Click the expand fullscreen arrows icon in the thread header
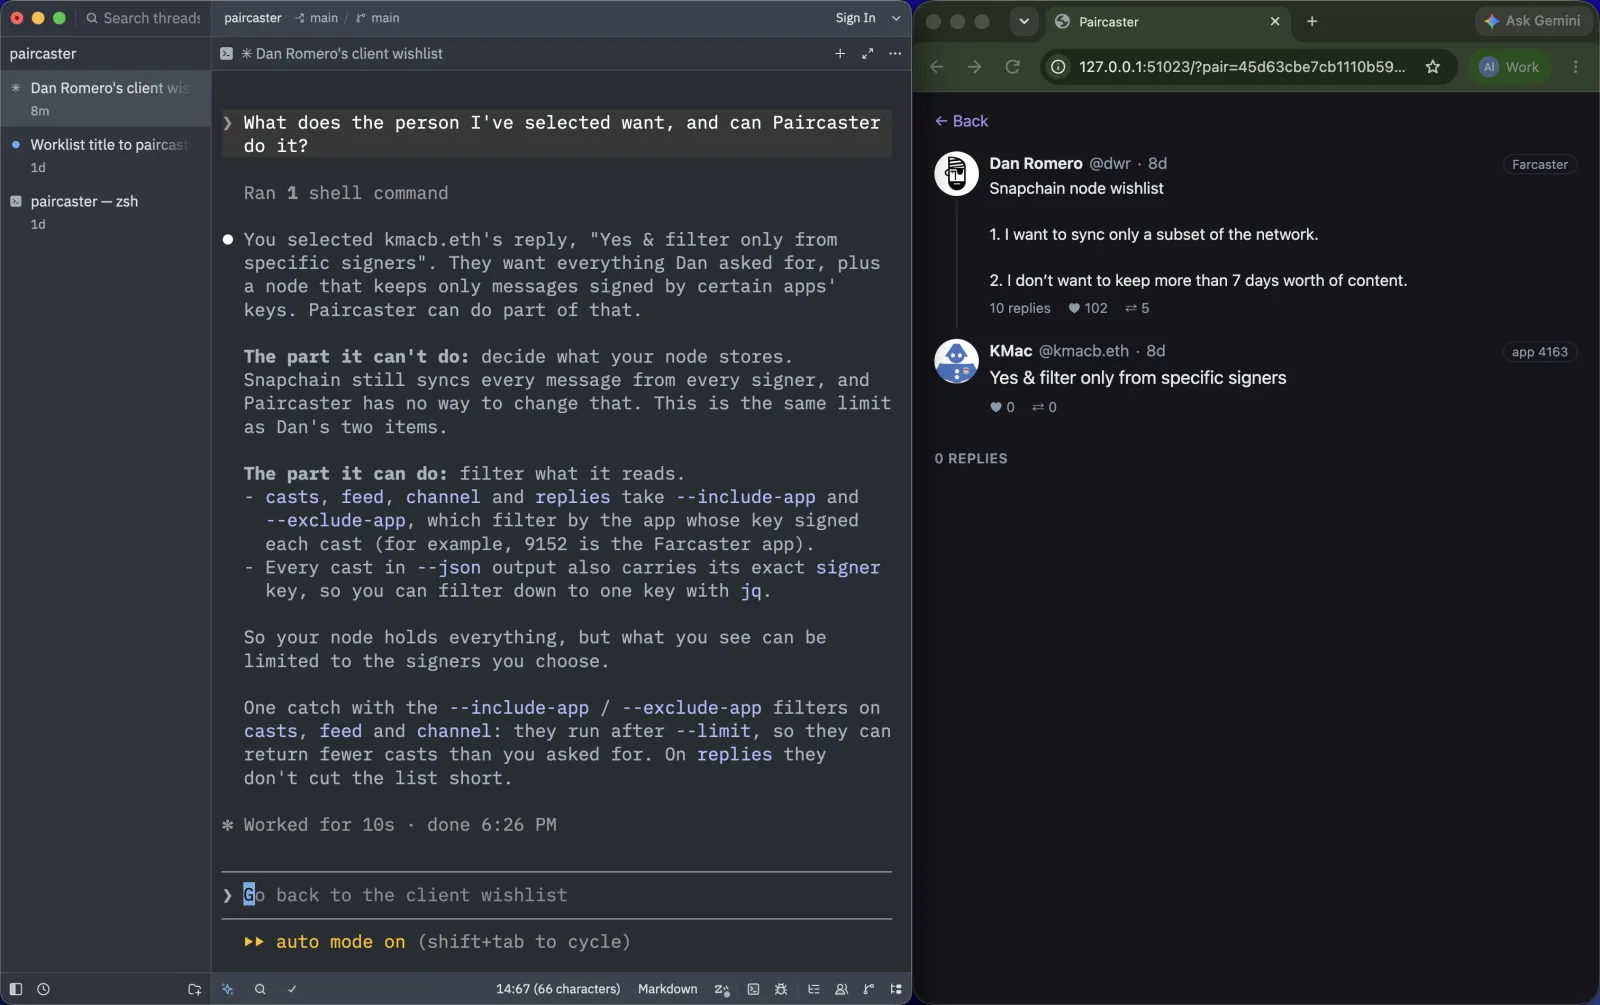1600x1005 pixels. pyautogui.click(x=867, y=53)
